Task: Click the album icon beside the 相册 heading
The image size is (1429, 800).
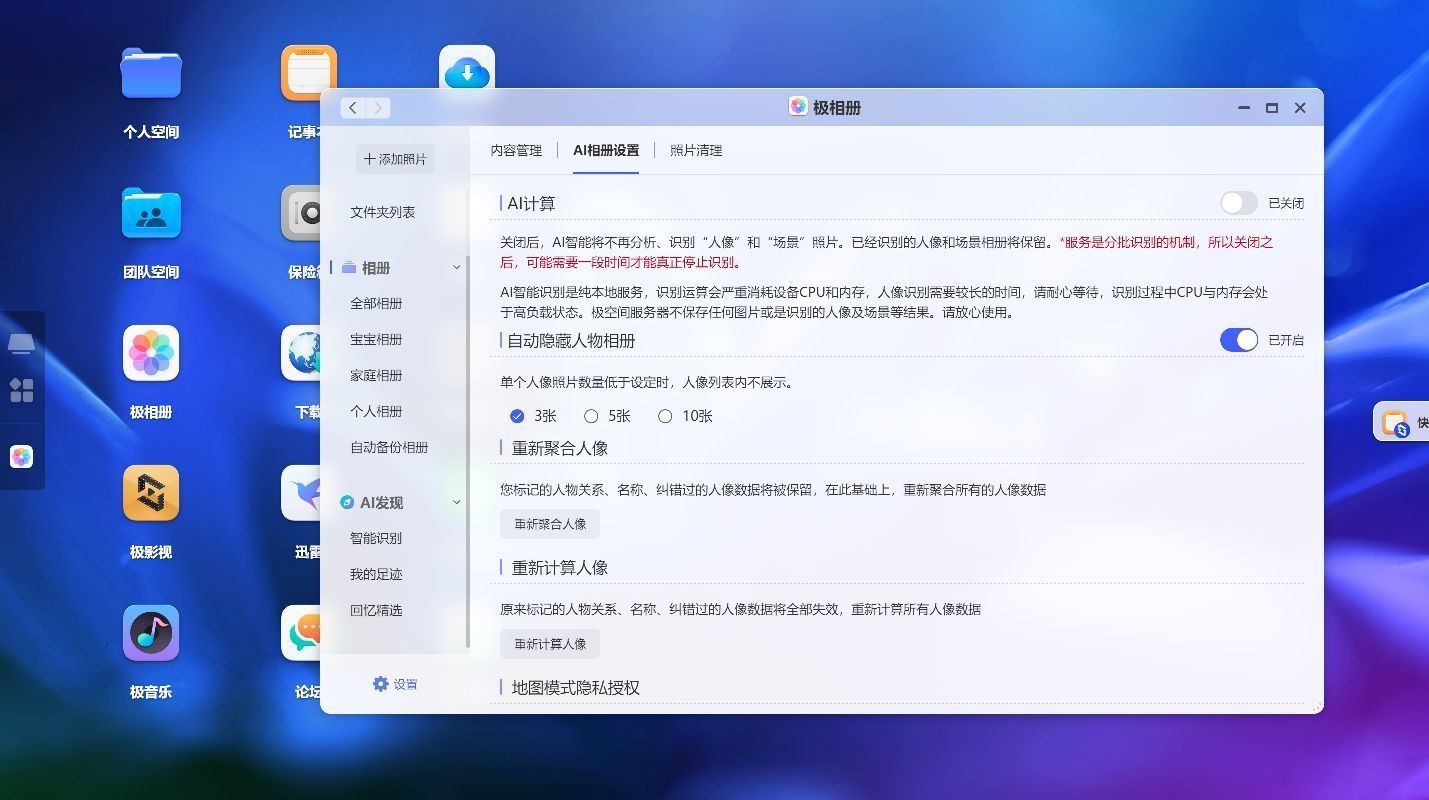Action: click(x=349, y=268)
